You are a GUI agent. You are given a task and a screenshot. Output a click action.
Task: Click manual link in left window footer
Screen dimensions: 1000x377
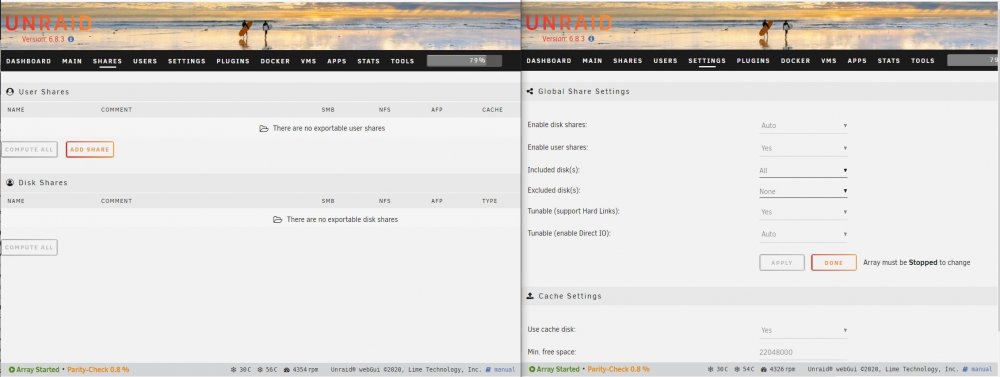point(504,369)
